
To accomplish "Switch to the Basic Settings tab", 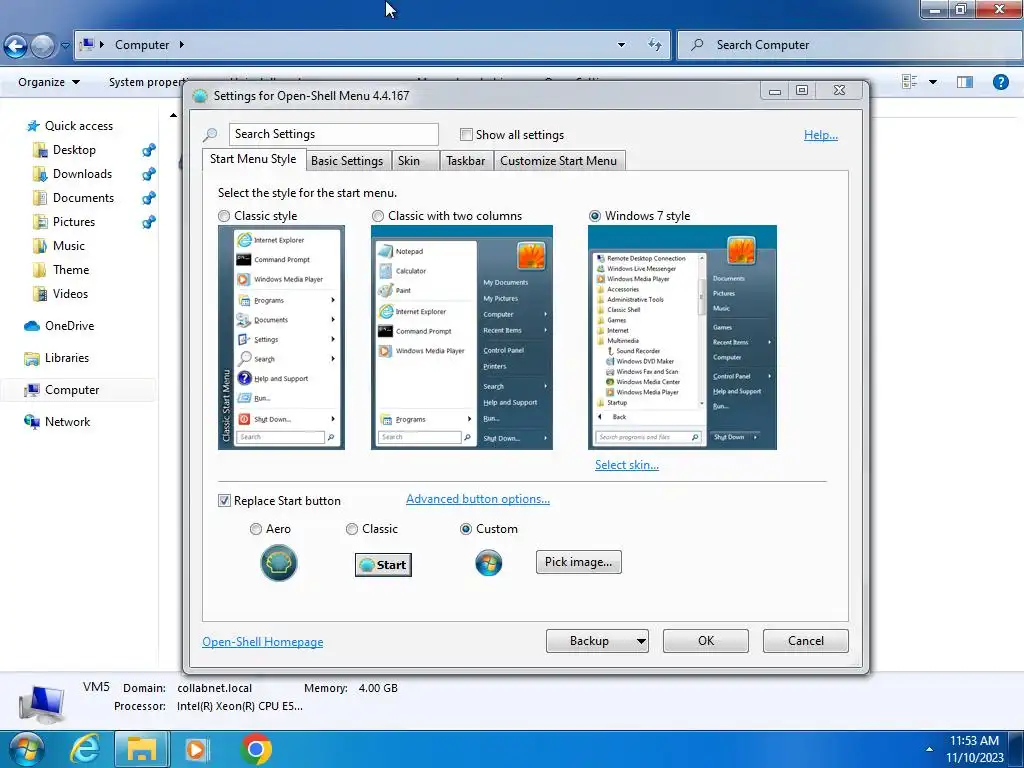I will 347,161.
